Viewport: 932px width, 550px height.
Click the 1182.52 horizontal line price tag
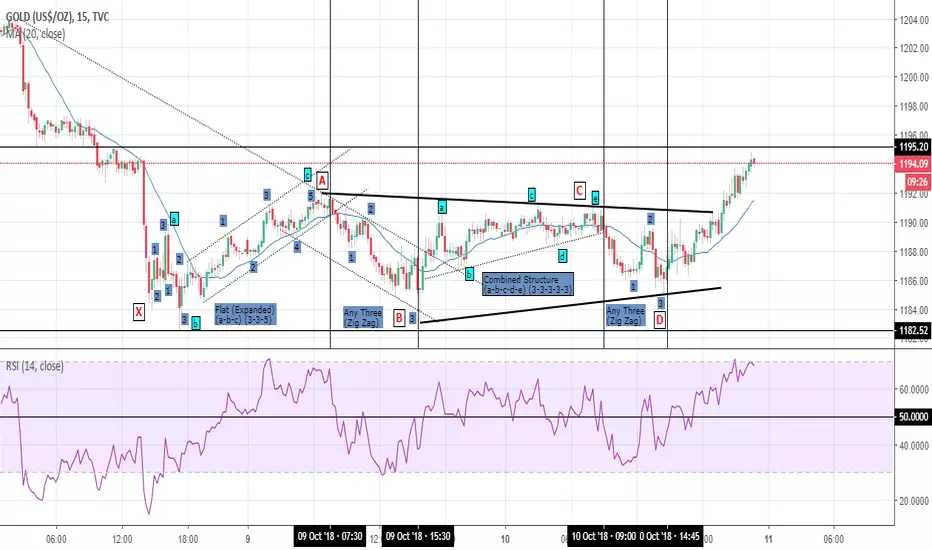[913, 330]
